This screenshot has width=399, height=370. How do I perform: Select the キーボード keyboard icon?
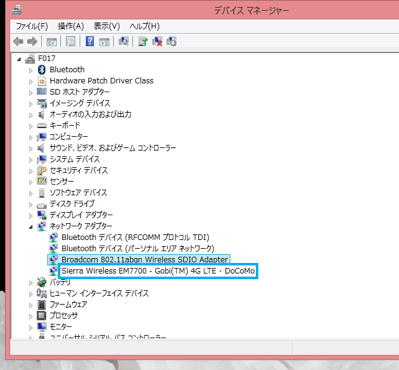point(42,126)
